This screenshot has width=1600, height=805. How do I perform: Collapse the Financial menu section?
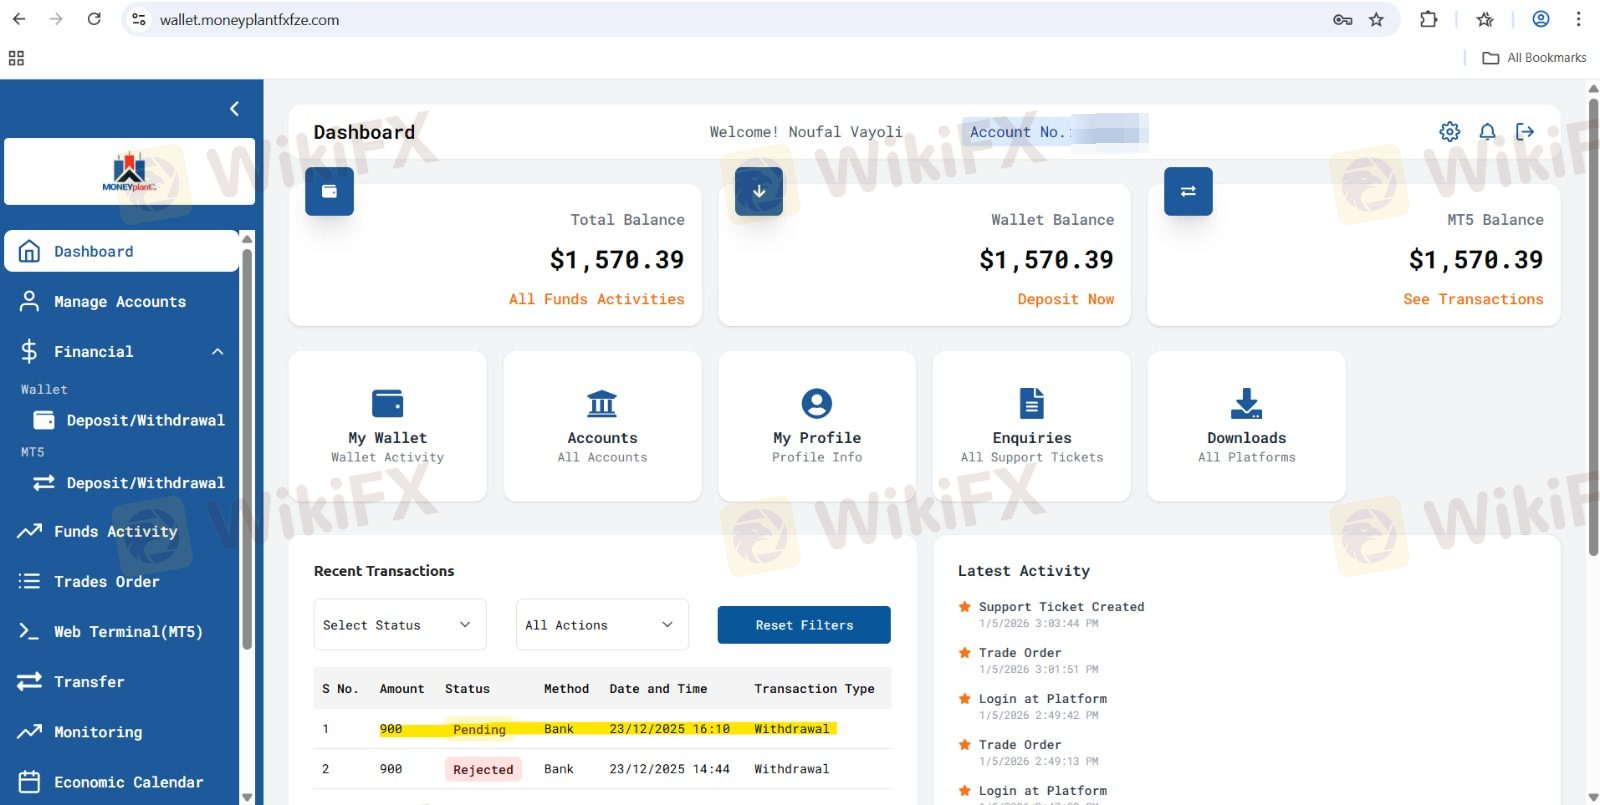tap(217, 352)
